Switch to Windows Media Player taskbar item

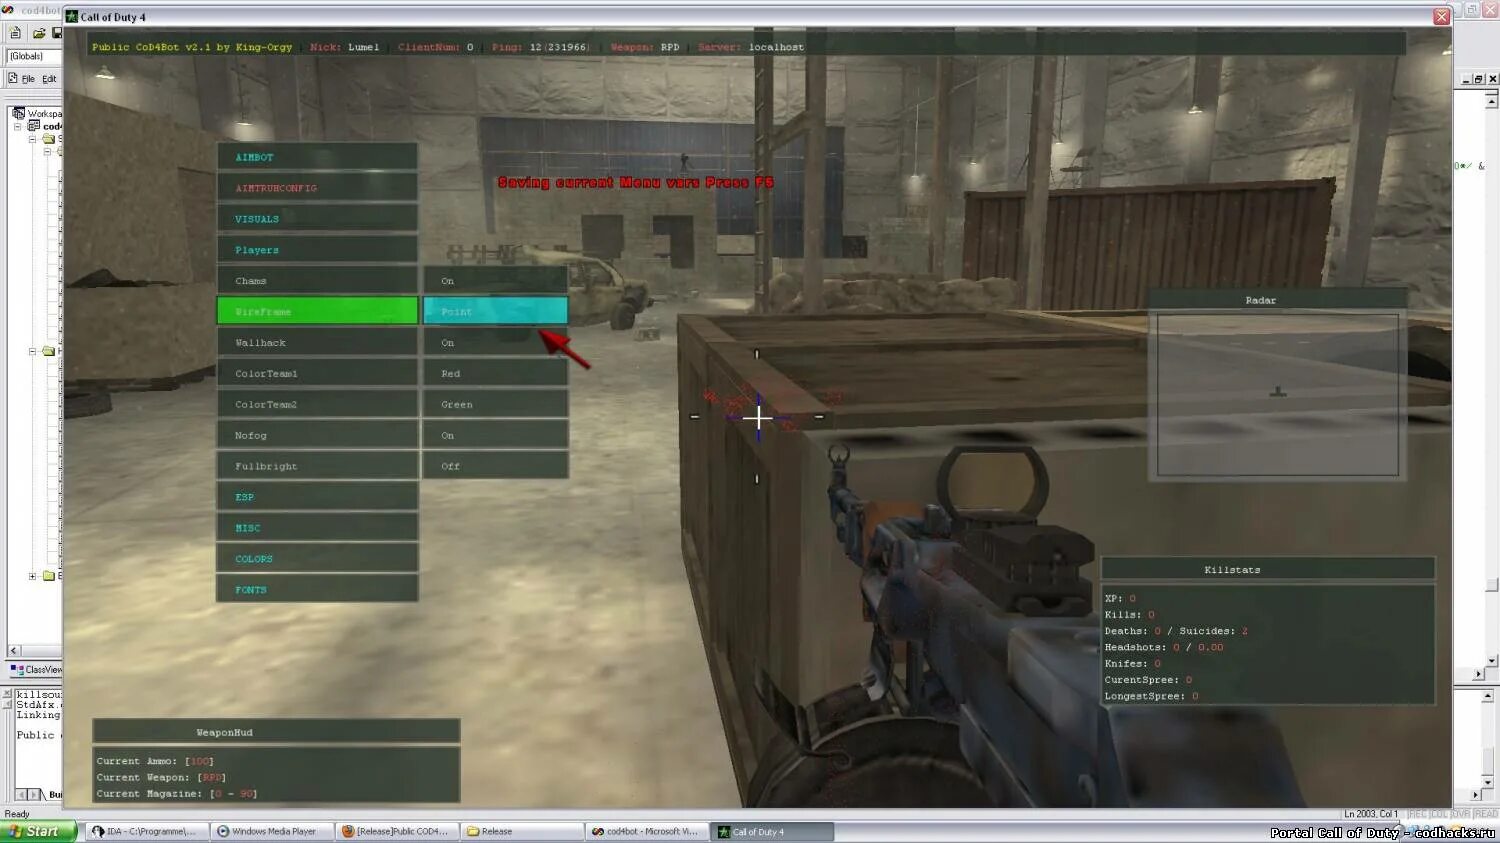point(272,831)
